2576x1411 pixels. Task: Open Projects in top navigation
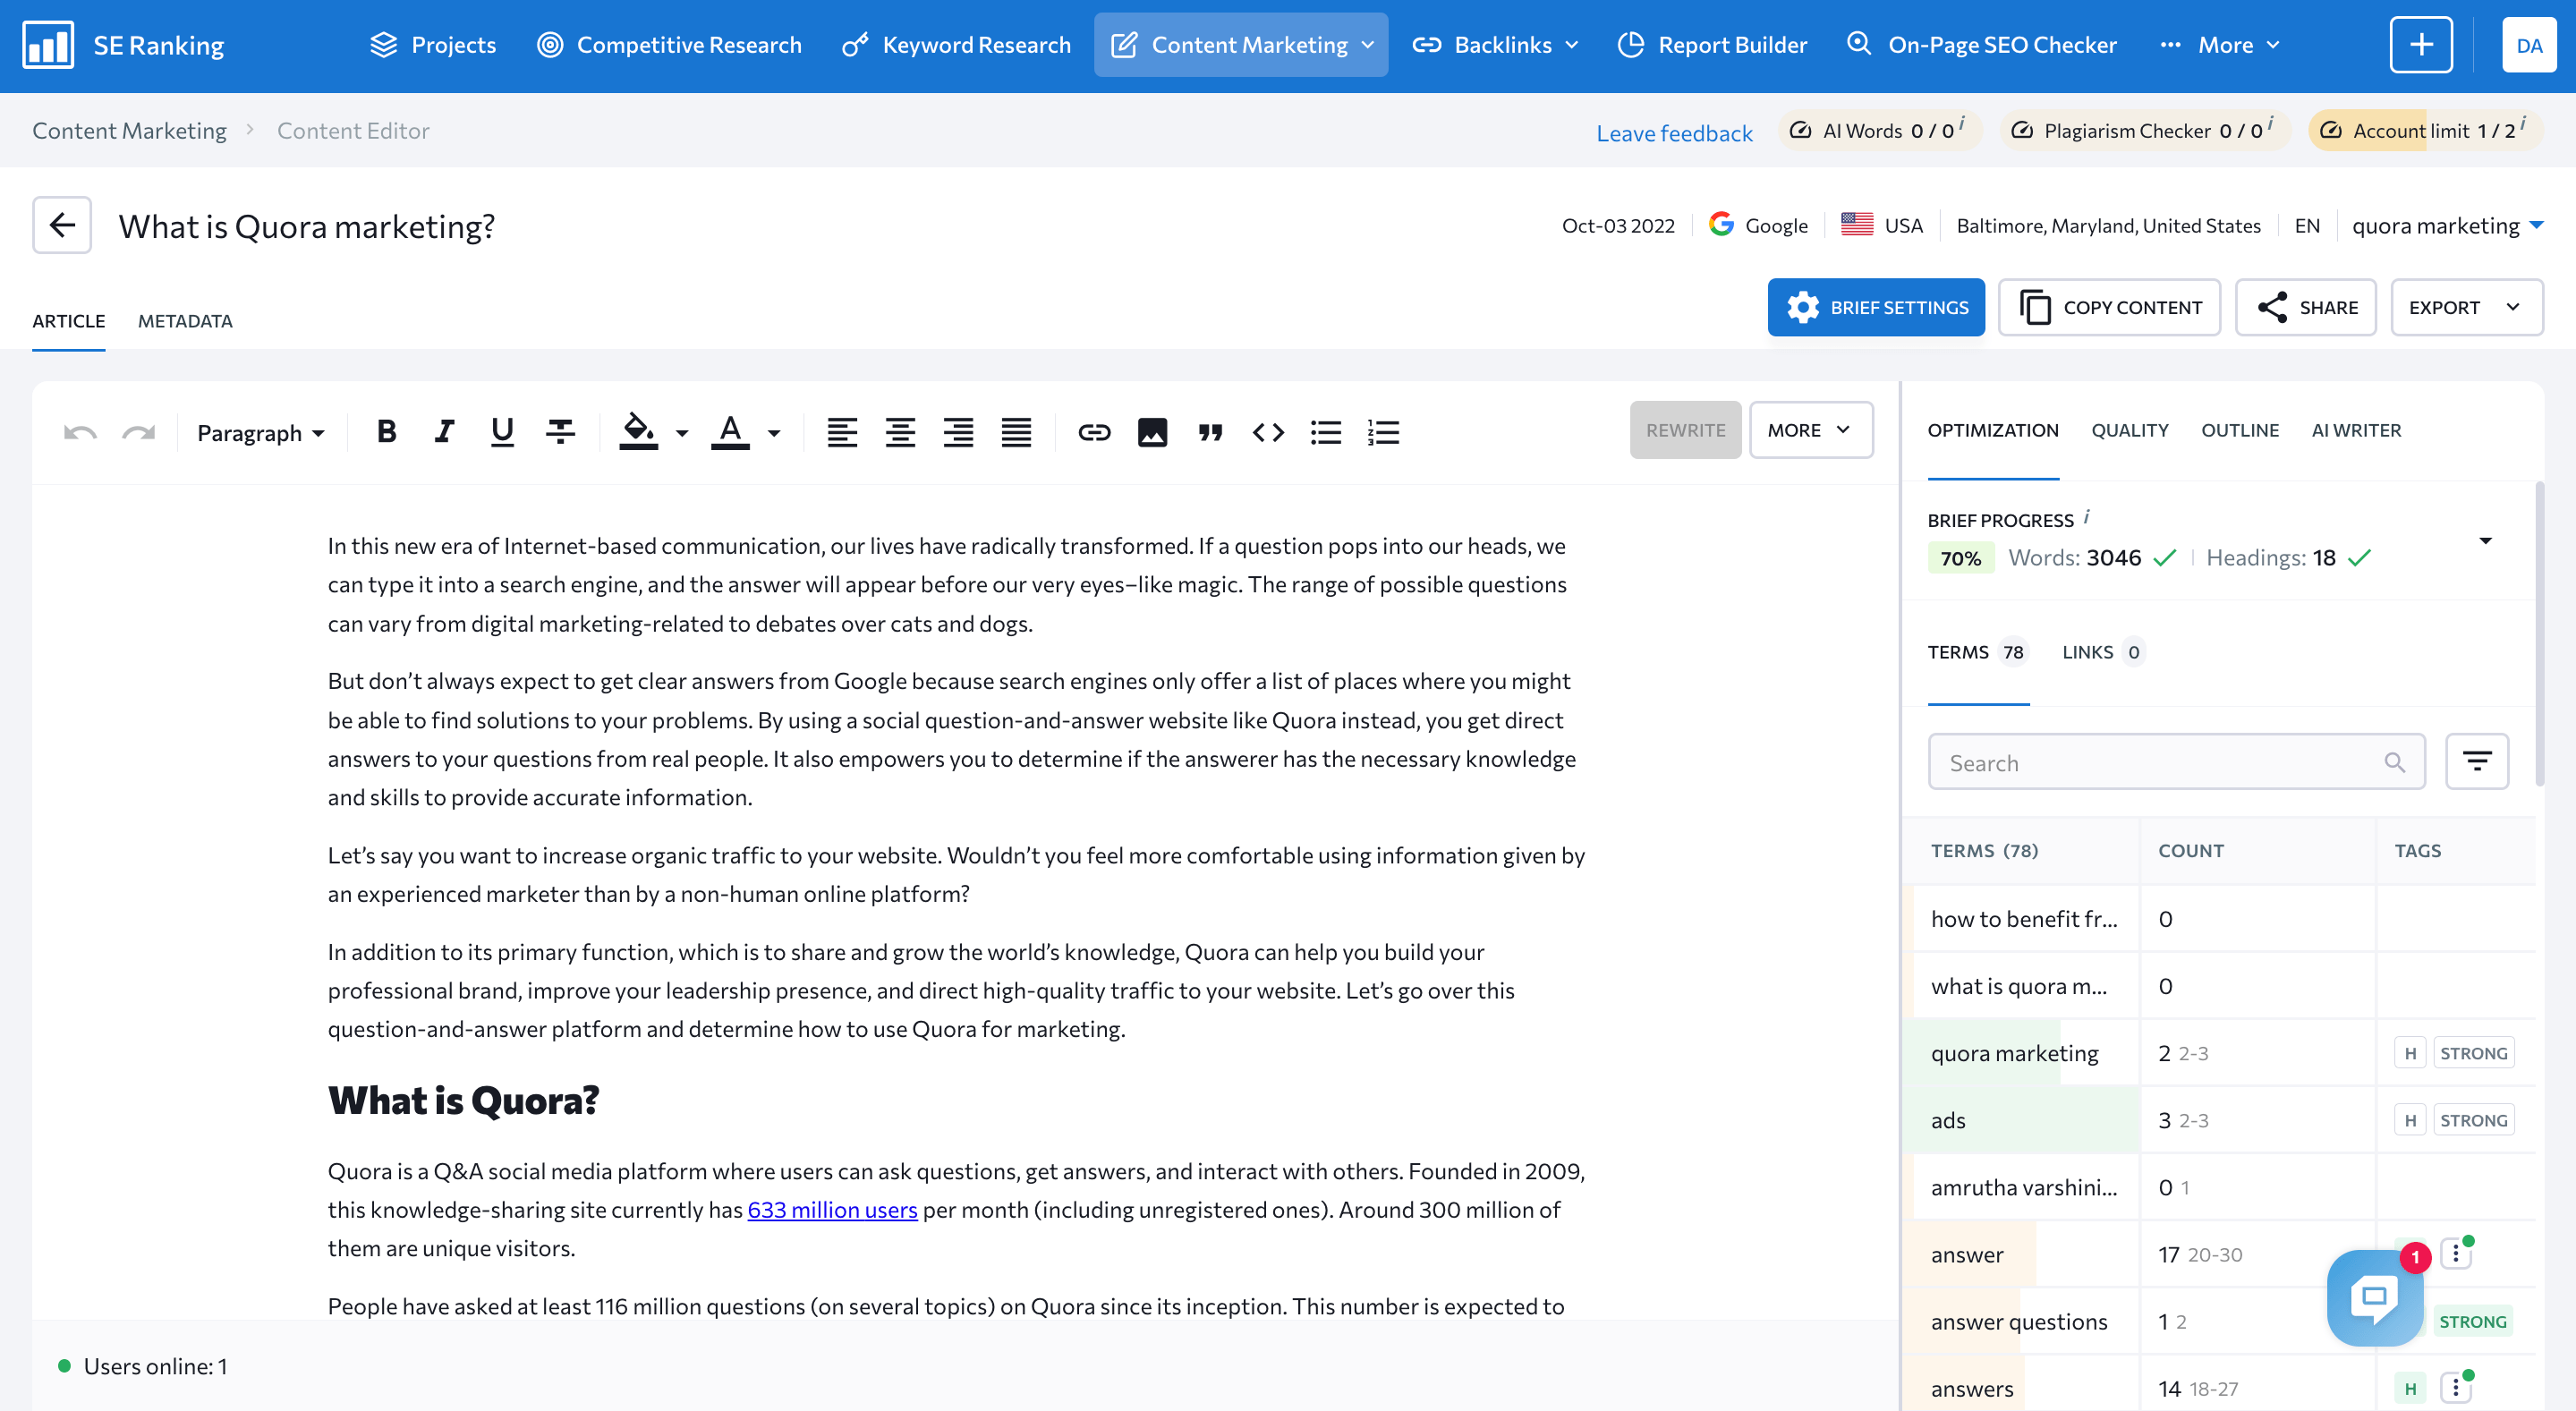pyautogui.click(x=432, y=45)
